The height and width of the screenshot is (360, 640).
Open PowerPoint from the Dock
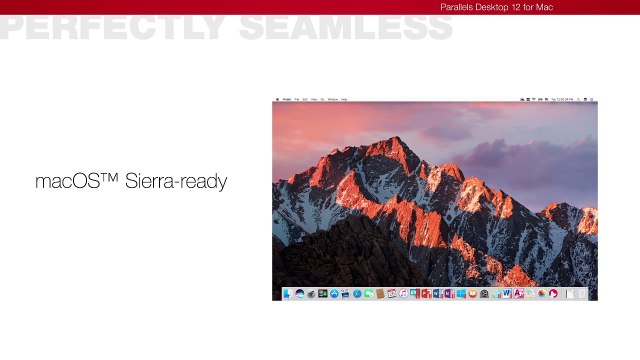click(427, 293)
